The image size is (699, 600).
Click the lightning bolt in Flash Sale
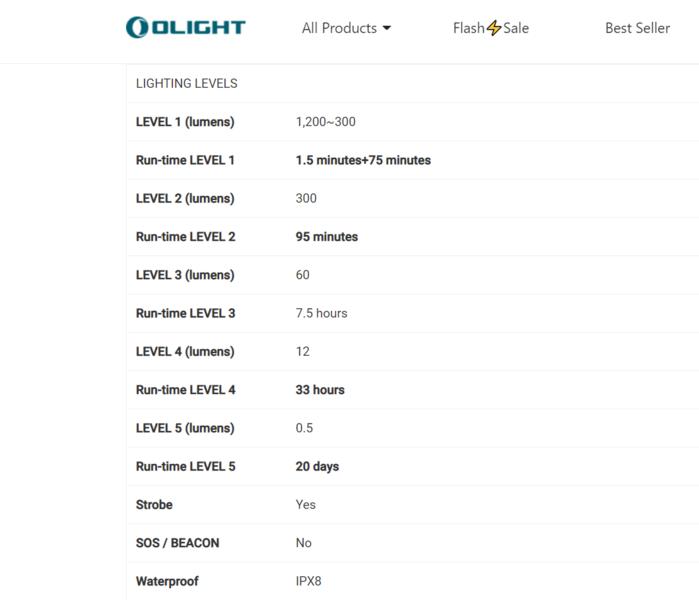coord(494,28)
